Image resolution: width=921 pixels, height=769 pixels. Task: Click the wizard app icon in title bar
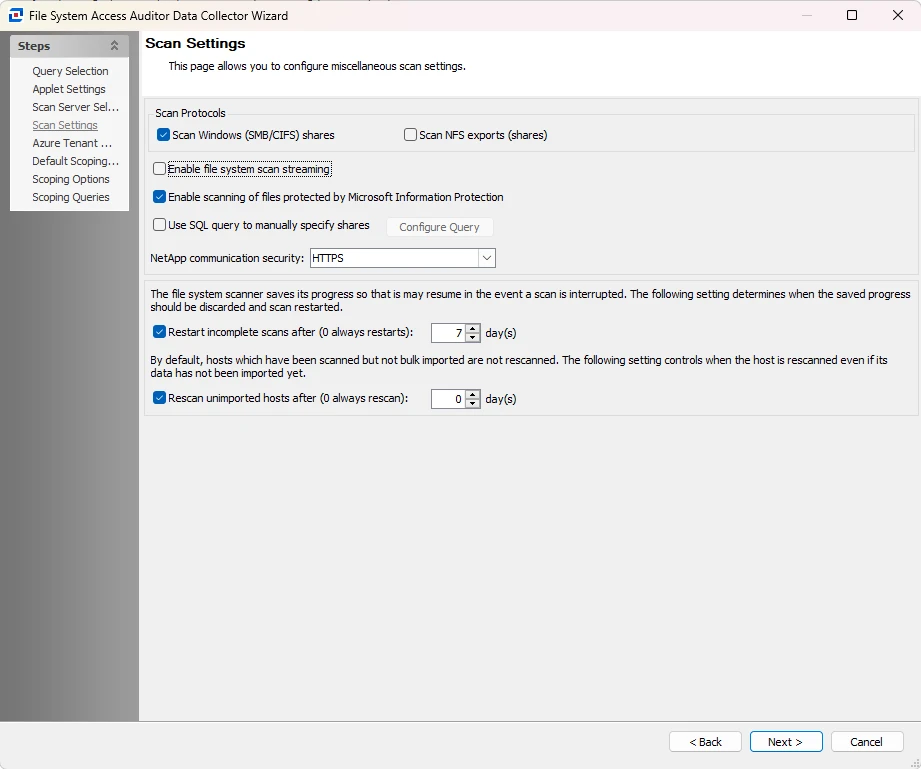16,15
